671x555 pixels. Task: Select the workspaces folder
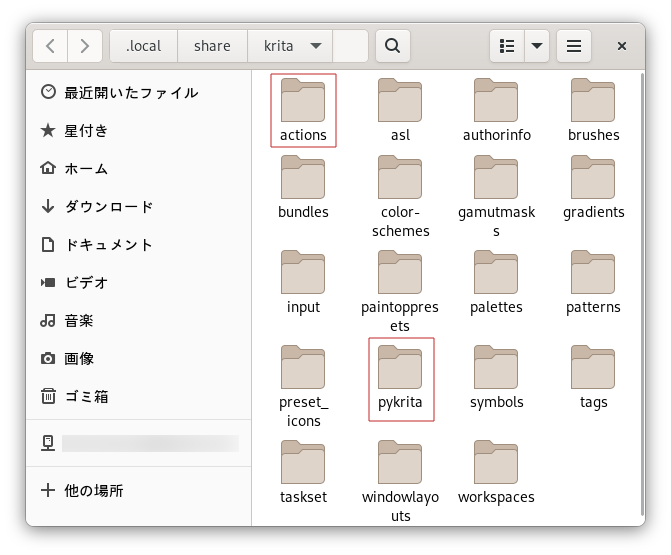(496, 473)
